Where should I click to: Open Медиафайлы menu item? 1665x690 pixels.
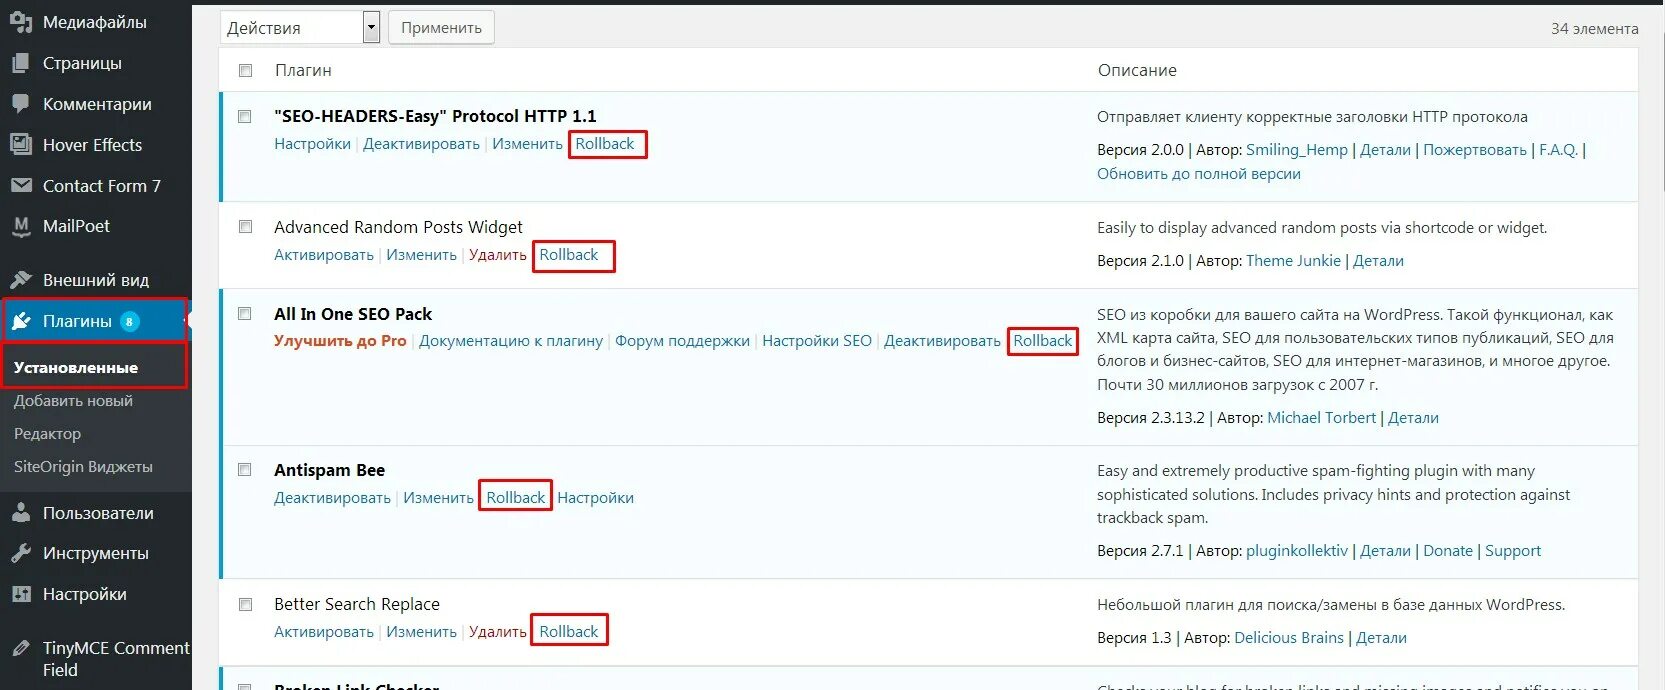(x=95, y=22)
